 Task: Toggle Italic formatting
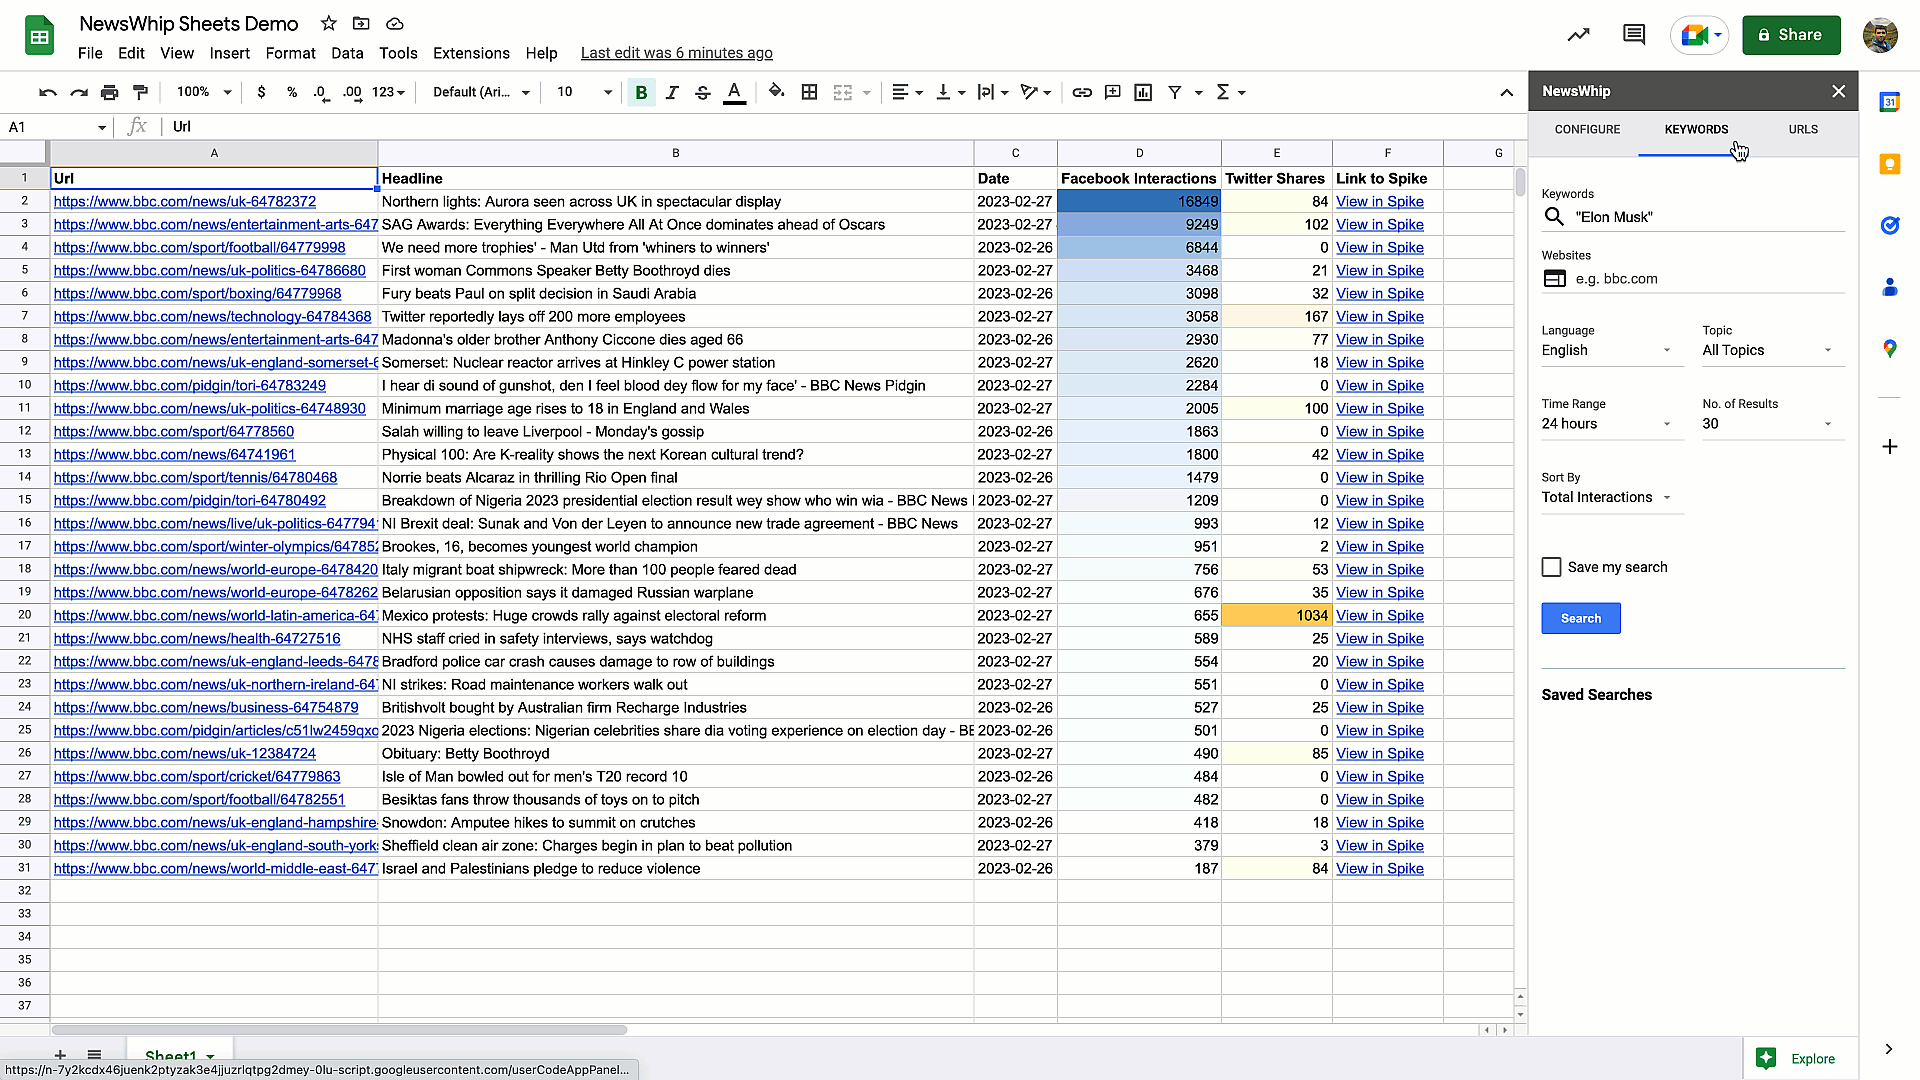tap(672, 92)
